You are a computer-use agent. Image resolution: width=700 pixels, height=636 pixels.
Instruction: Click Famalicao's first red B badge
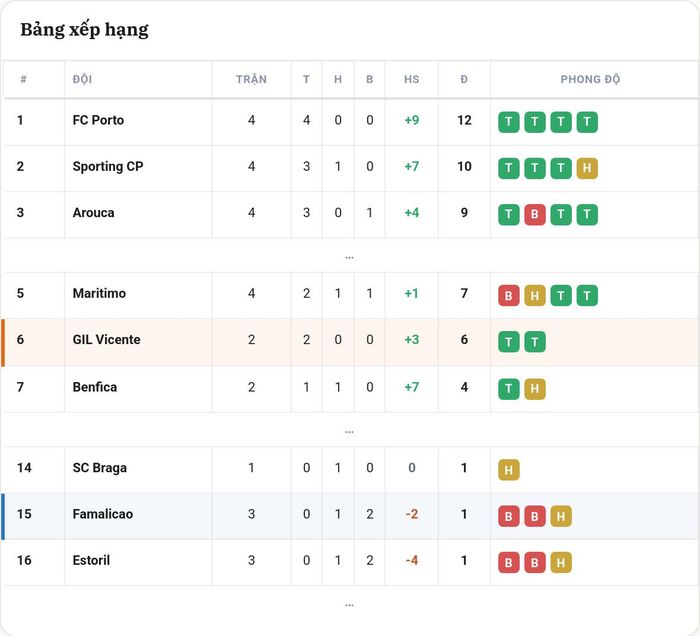(x=508, y=516)
